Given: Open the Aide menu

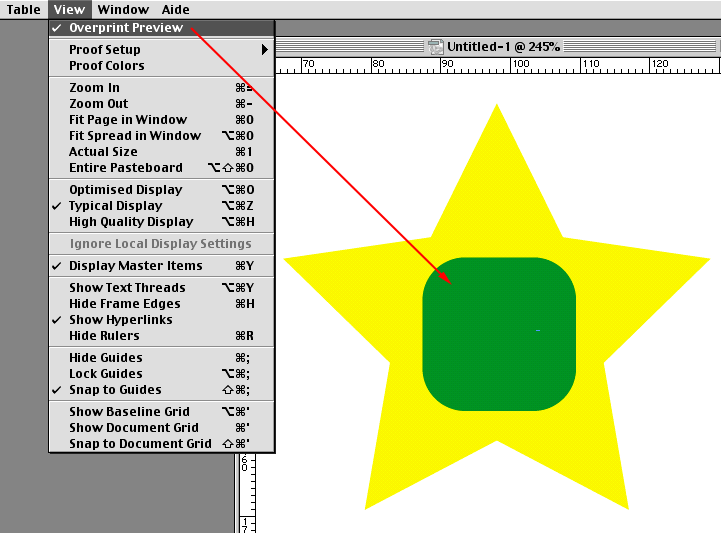Looking at the screenshot, I should click(x=176, y=9).
